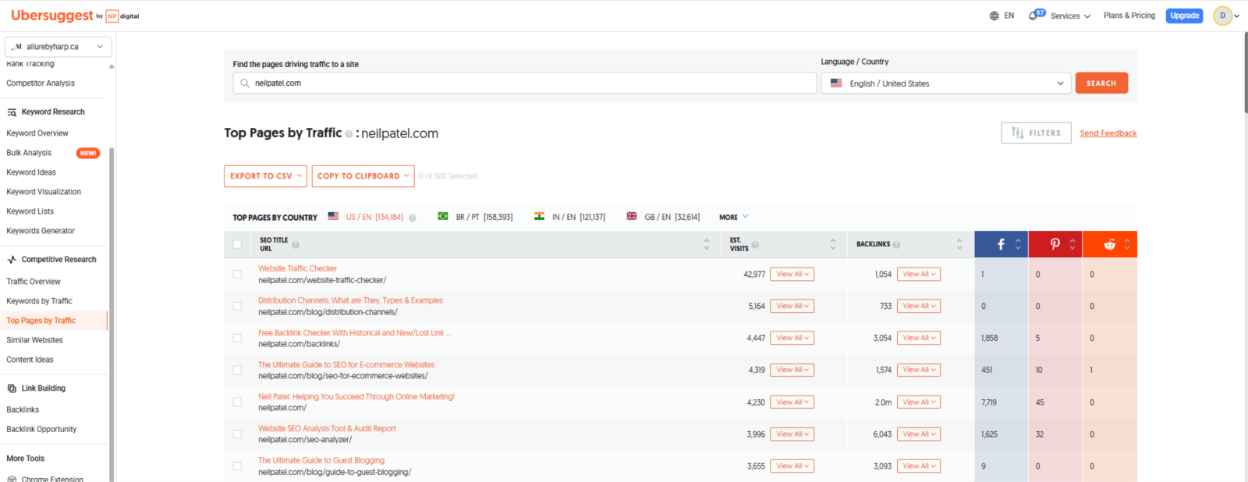This screenshot has height=482, width=1248.
Task: Open Keyword Overview in sidebar
Action: pos(38,133)
